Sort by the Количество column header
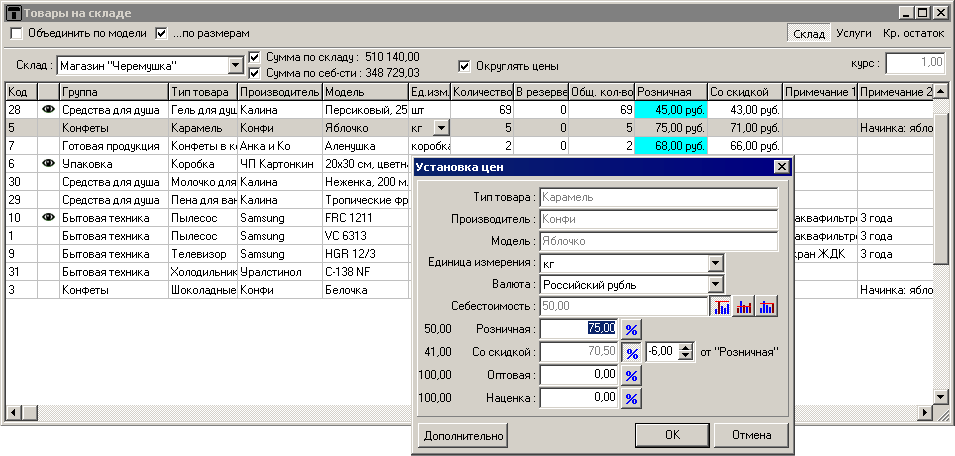The height and width of the screenshot is (456, 955). point(482,92)
